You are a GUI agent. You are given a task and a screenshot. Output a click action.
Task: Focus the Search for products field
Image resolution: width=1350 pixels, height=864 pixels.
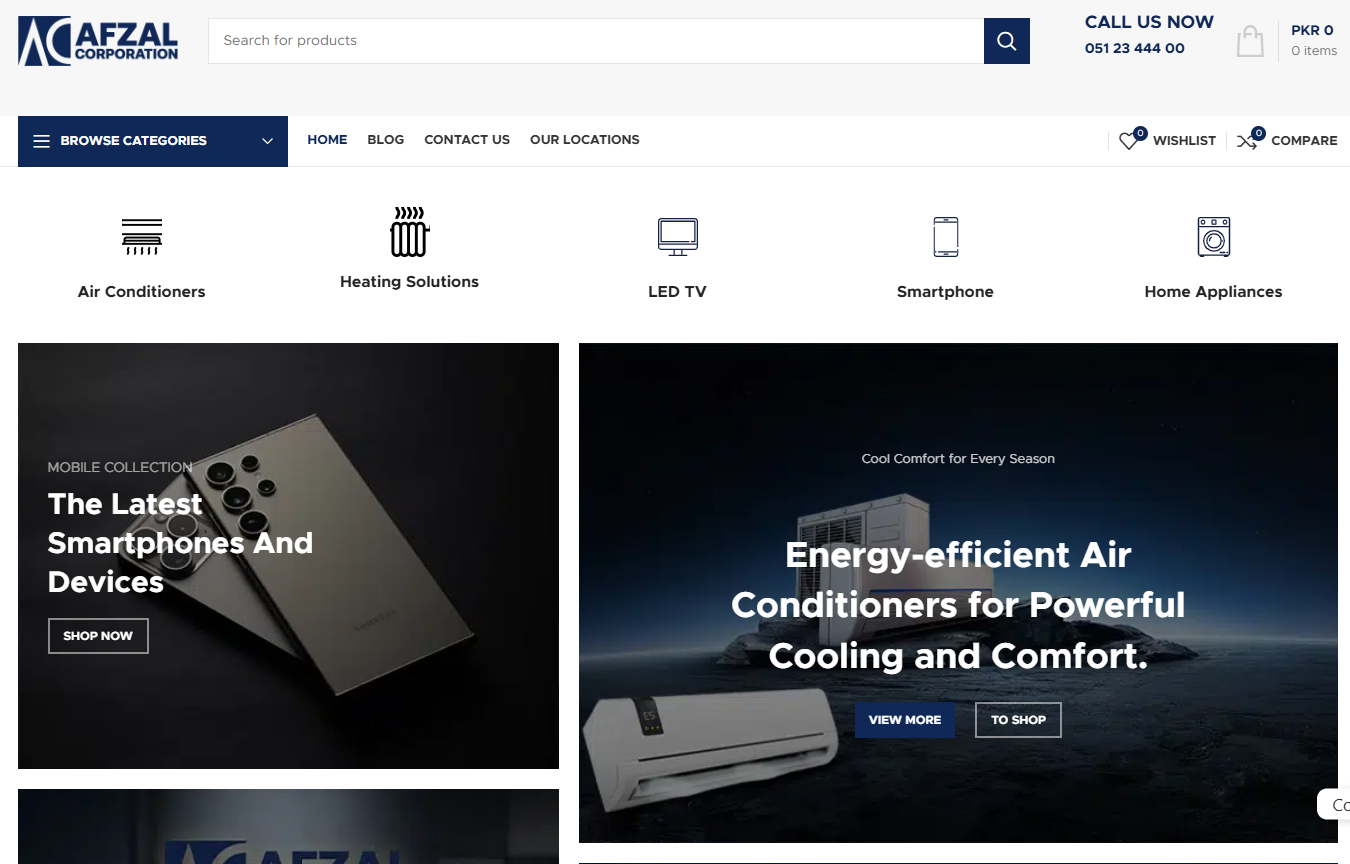595,41
